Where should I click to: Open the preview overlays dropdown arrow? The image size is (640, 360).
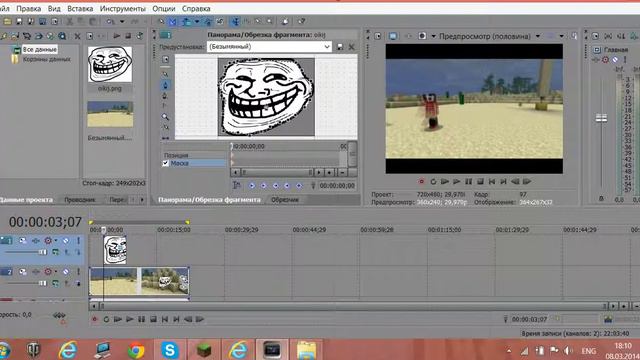[x=562, y=36]
